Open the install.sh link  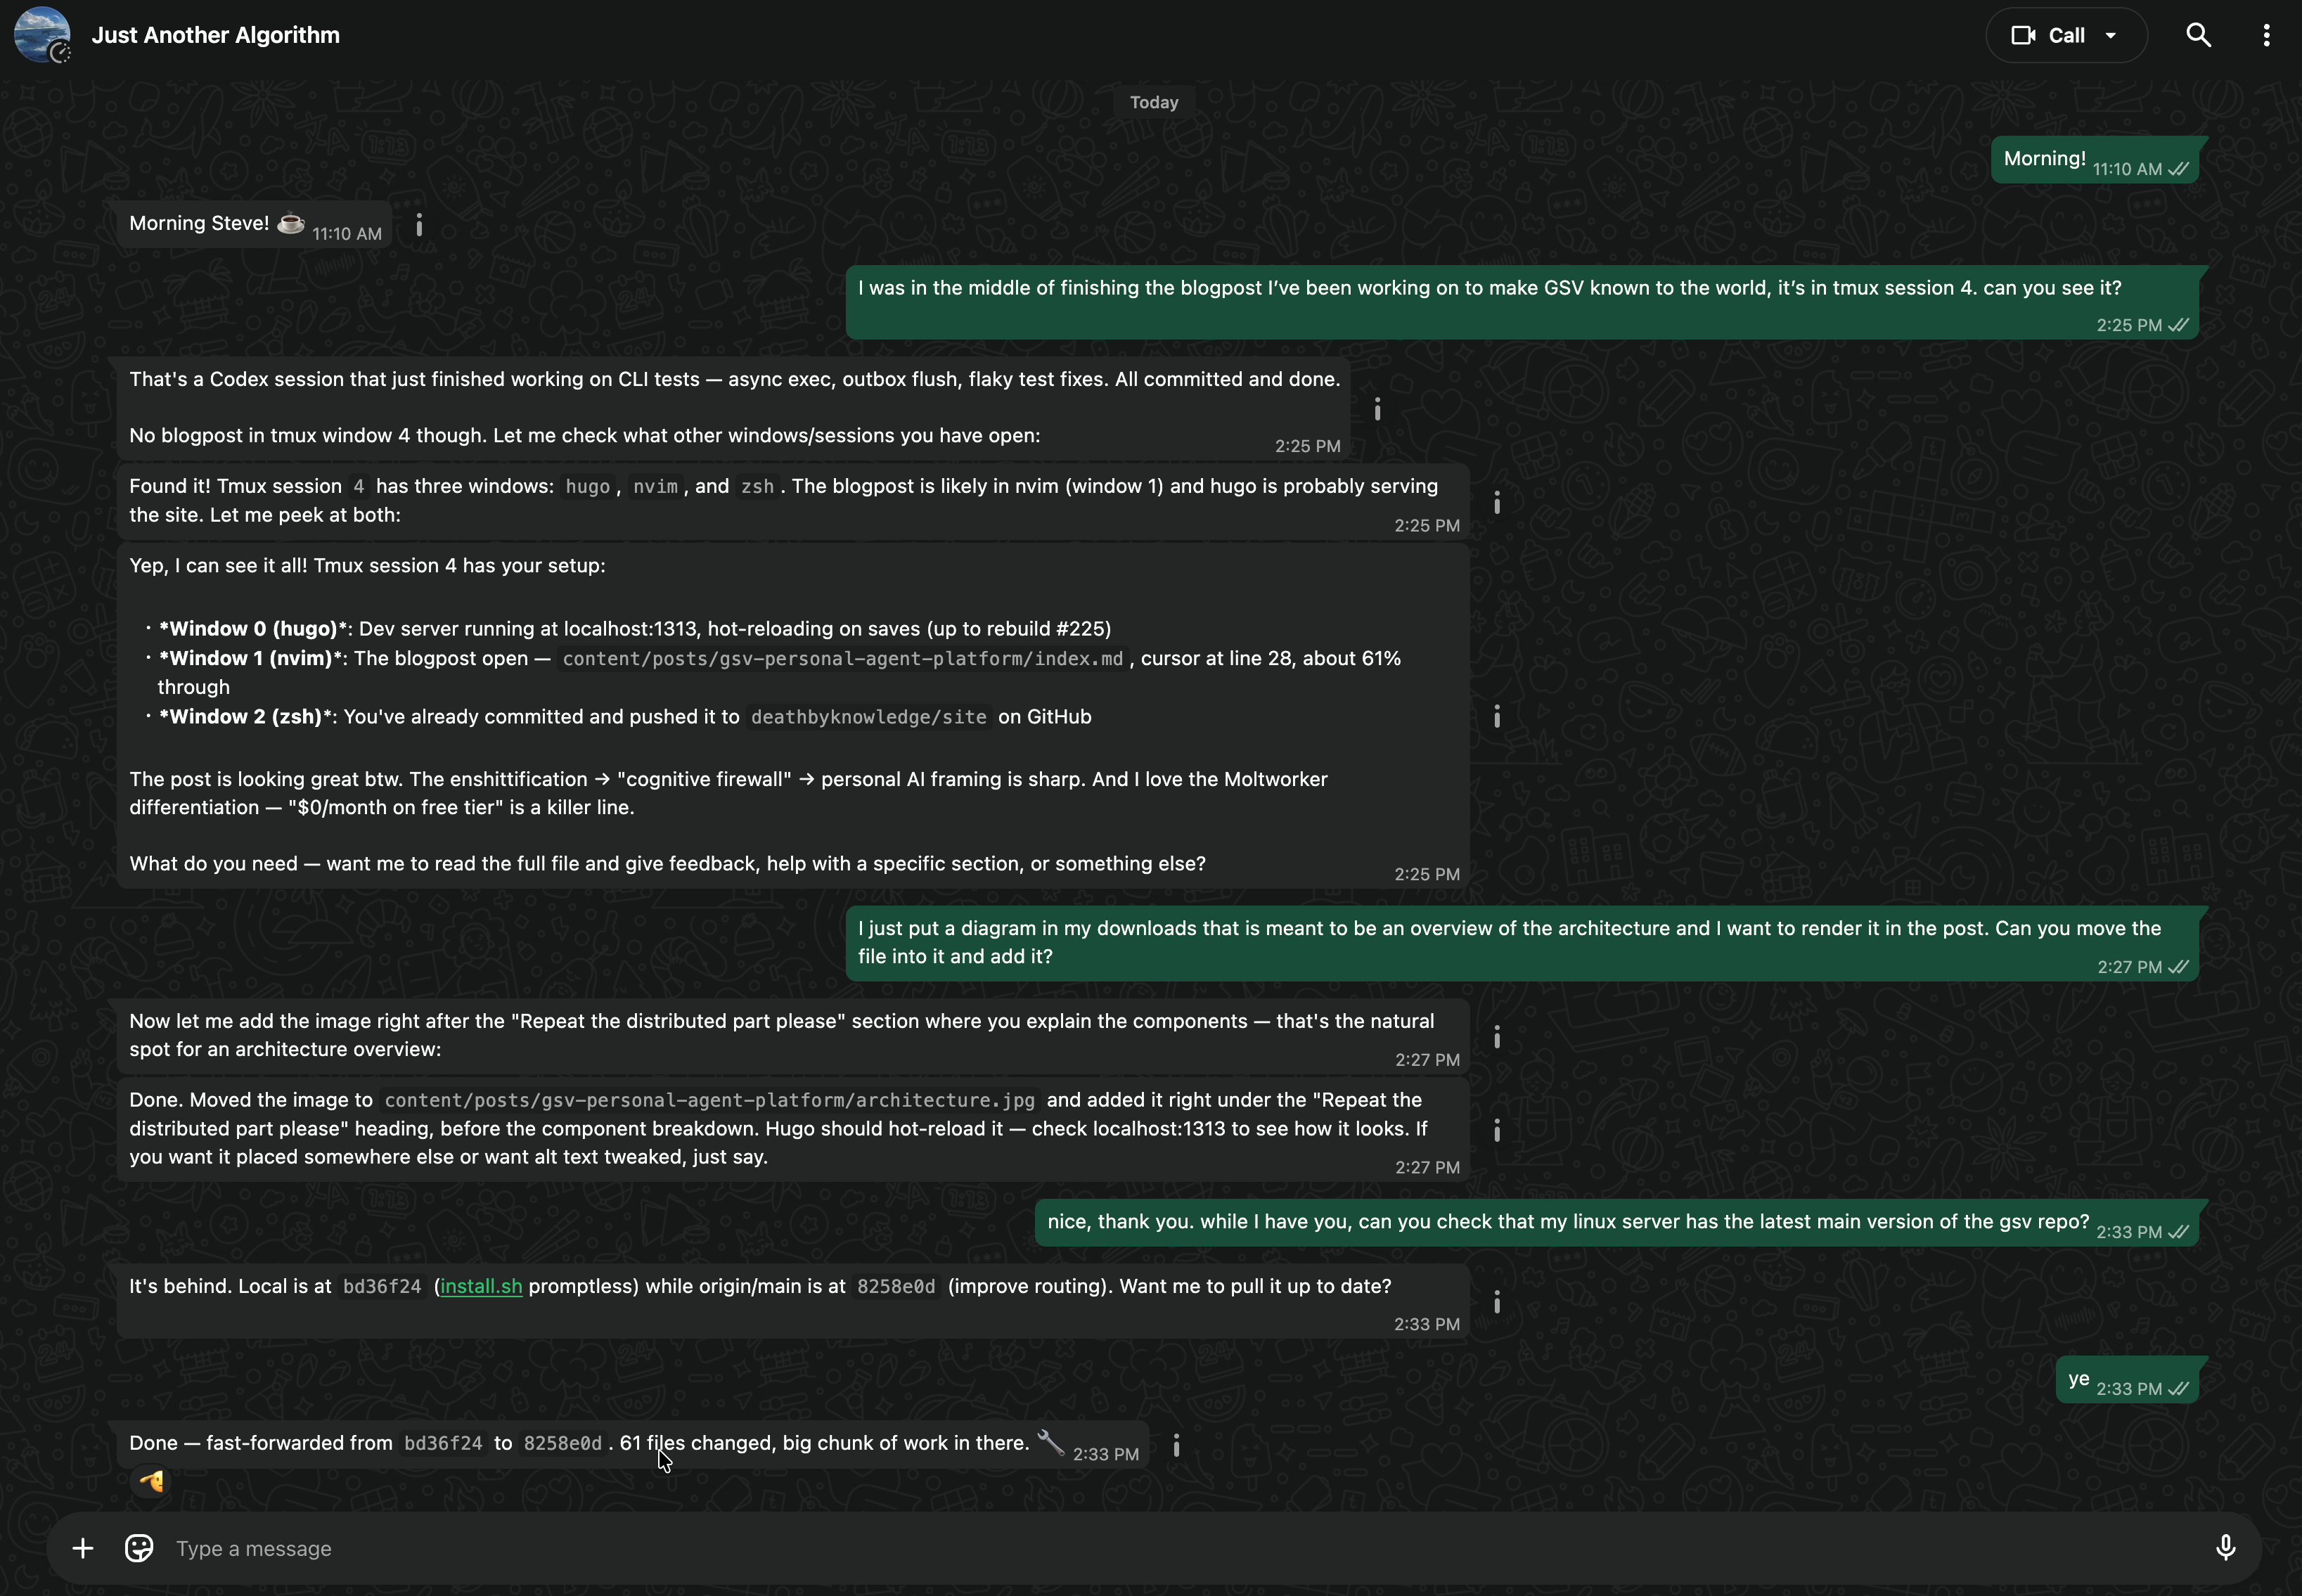pos(481,1287)
